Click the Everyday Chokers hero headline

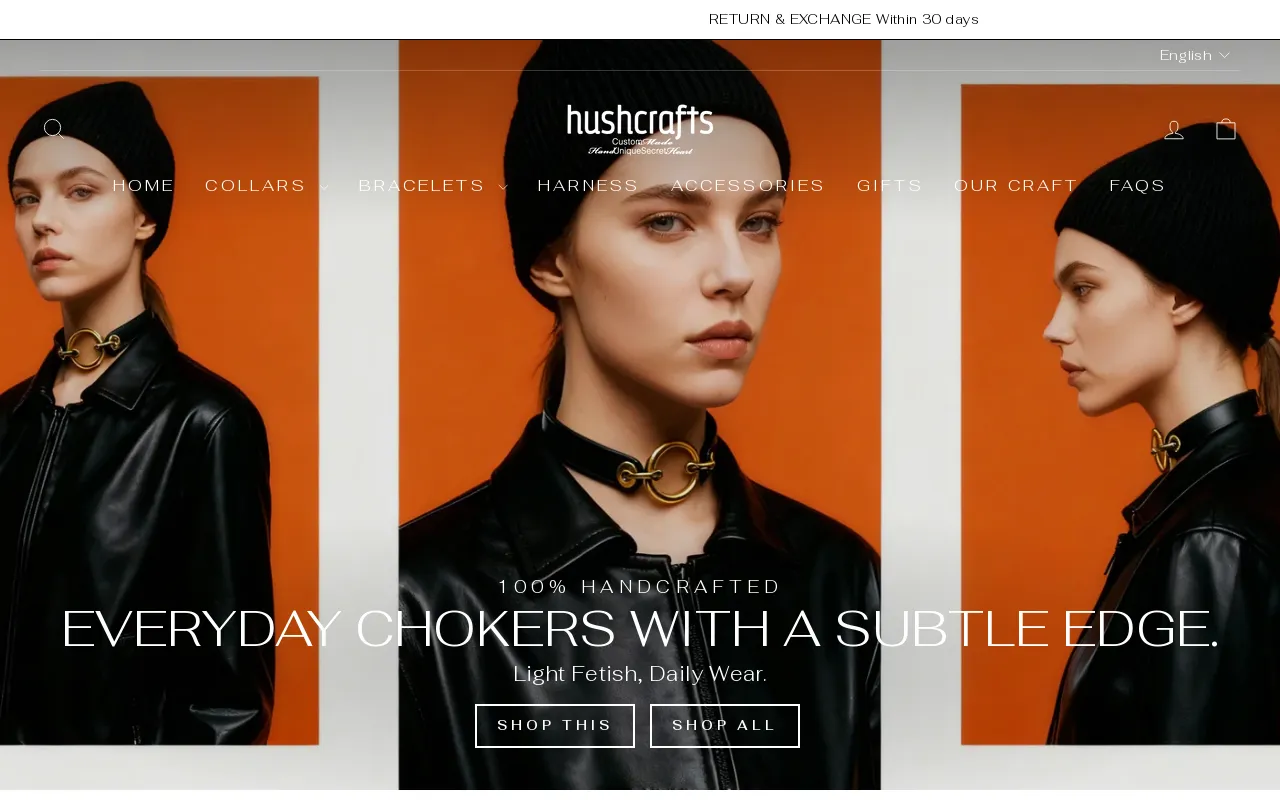tap(640, 630)
